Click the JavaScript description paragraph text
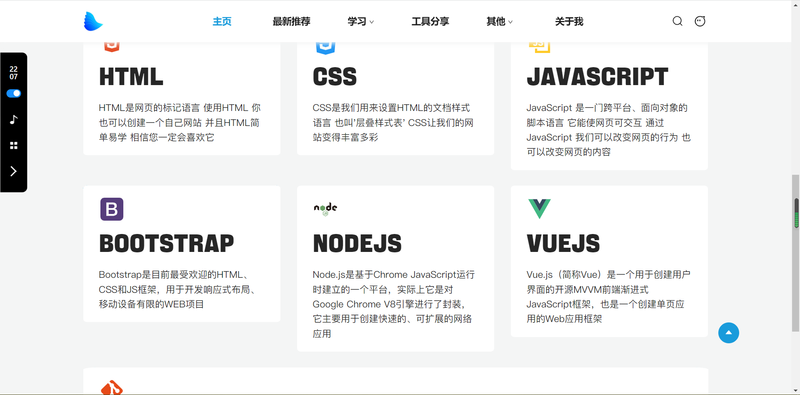The width and height of the screenshot is (800, 395). [609, 130]
